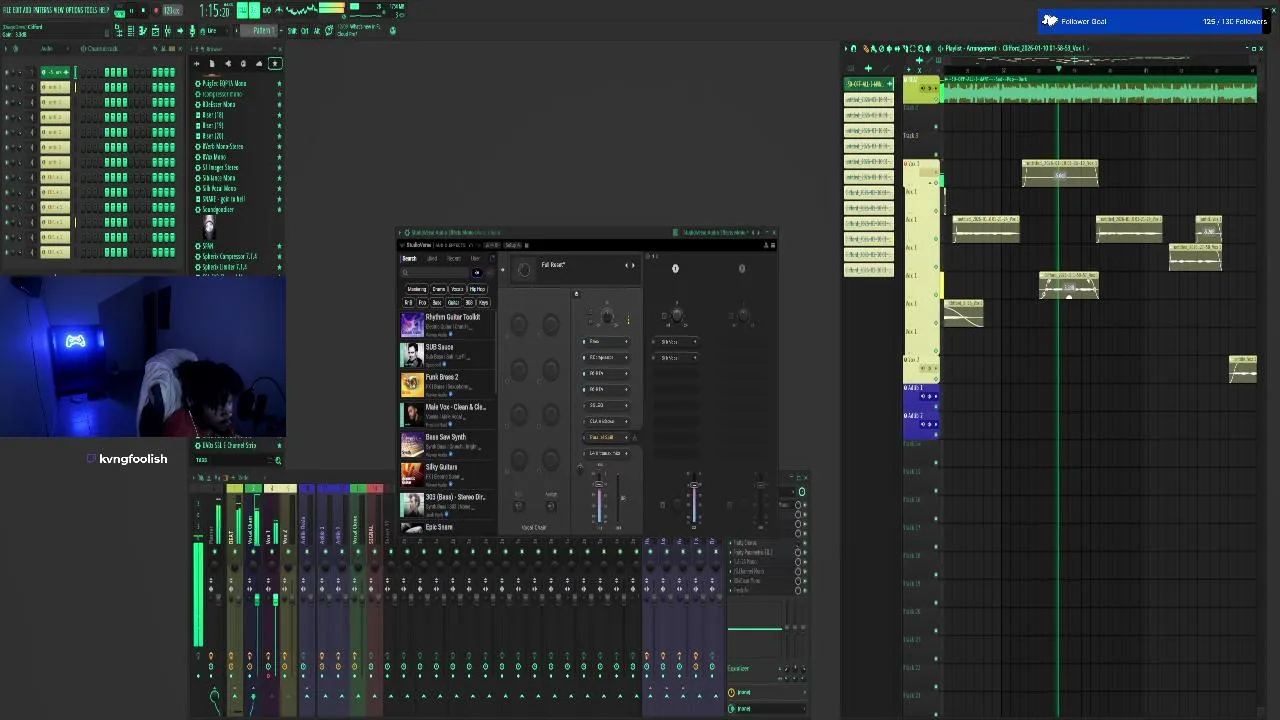
Task: Click the StudioVerse search field
Action: (x=435, y=272)
